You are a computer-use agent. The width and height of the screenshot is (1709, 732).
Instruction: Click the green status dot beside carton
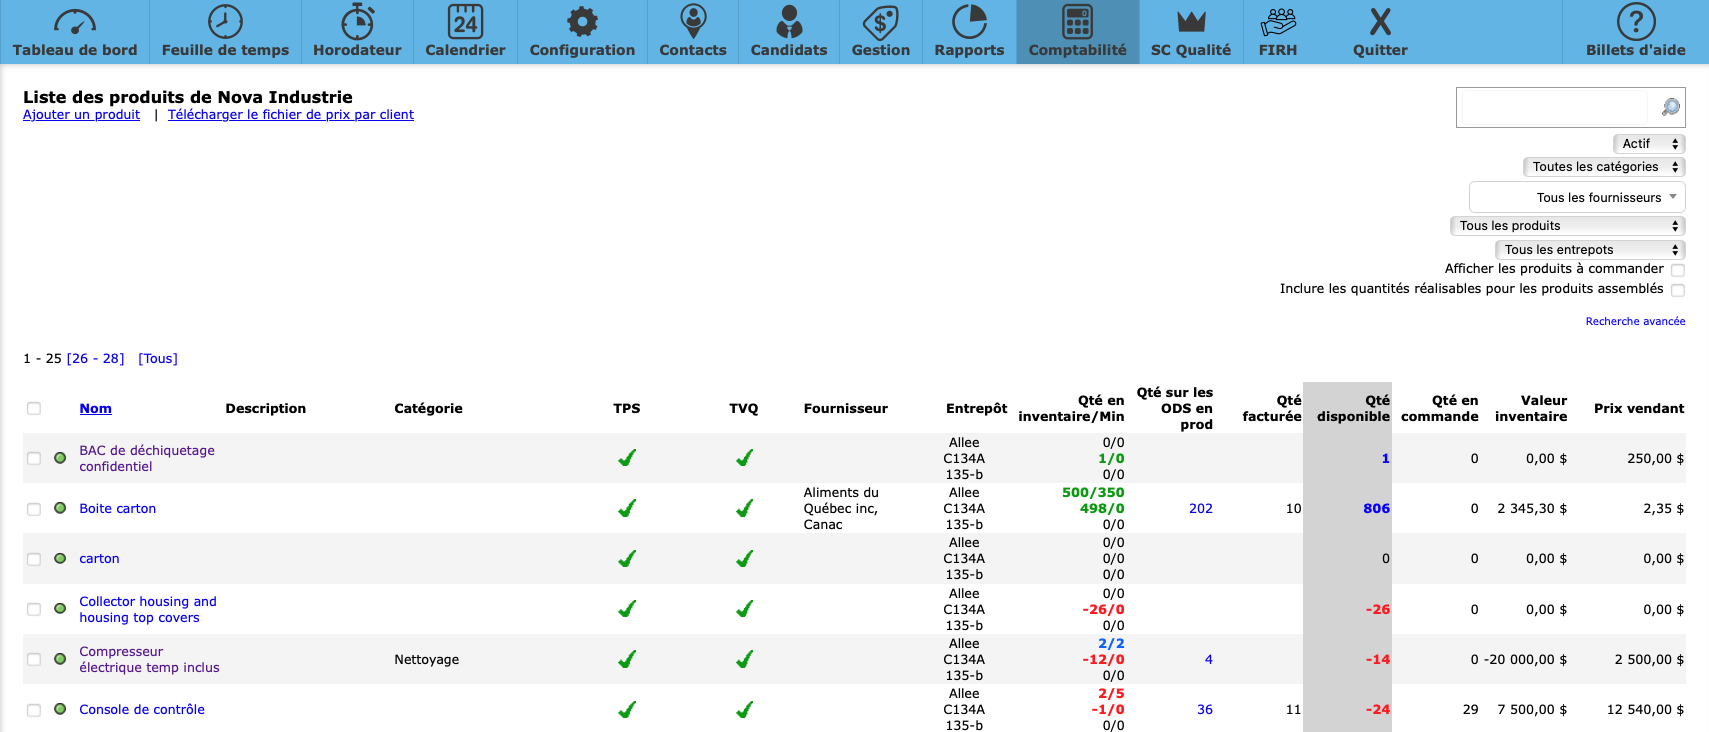pyautogui.click(x=60, y=559)
